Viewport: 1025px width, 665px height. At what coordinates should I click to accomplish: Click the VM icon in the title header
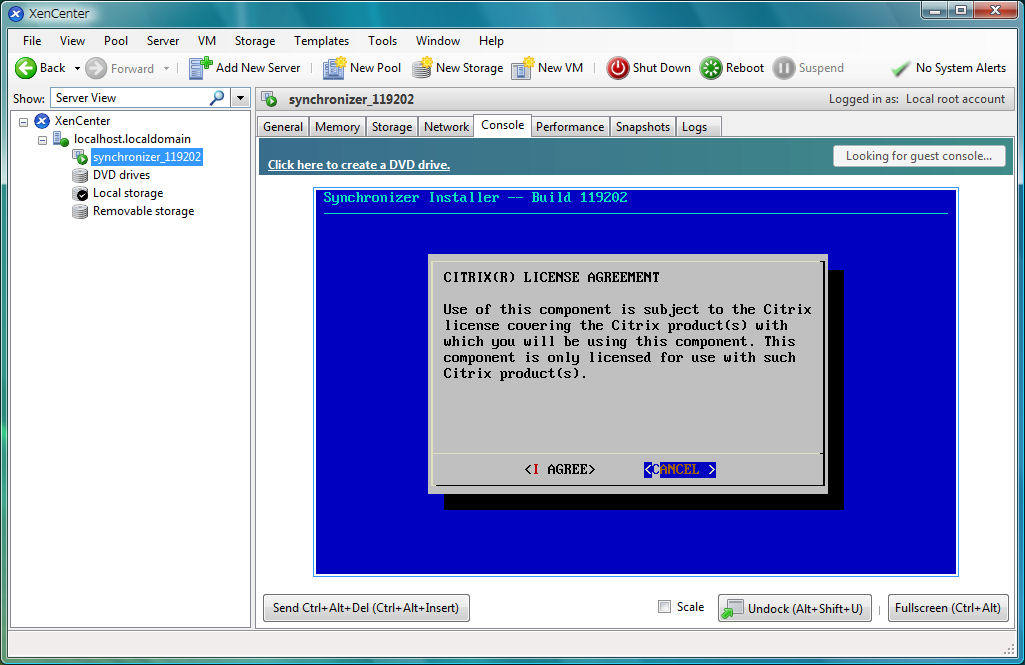click(x=269, y=99)
